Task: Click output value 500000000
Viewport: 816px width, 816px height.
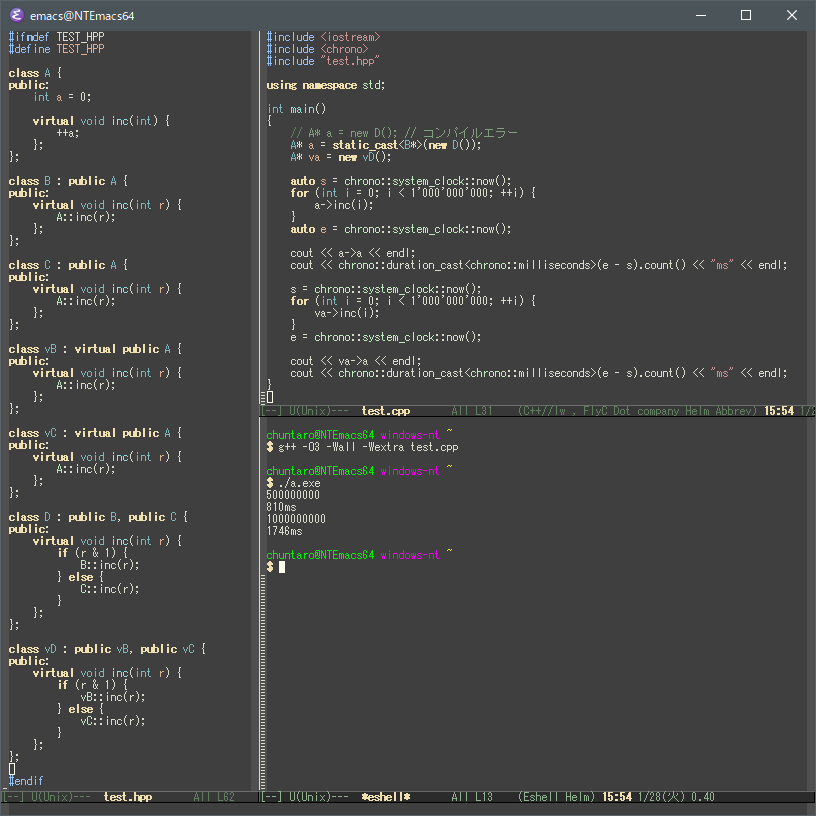Action: coord(293,495)
